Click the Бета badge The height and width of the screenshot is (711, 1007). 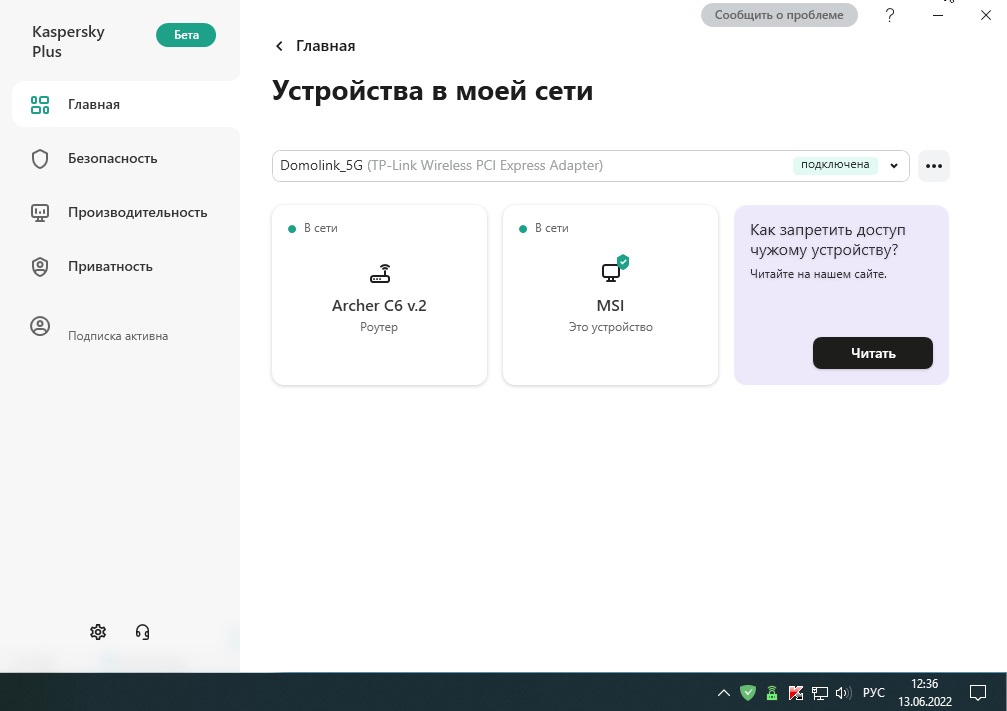tap(186, 35)
